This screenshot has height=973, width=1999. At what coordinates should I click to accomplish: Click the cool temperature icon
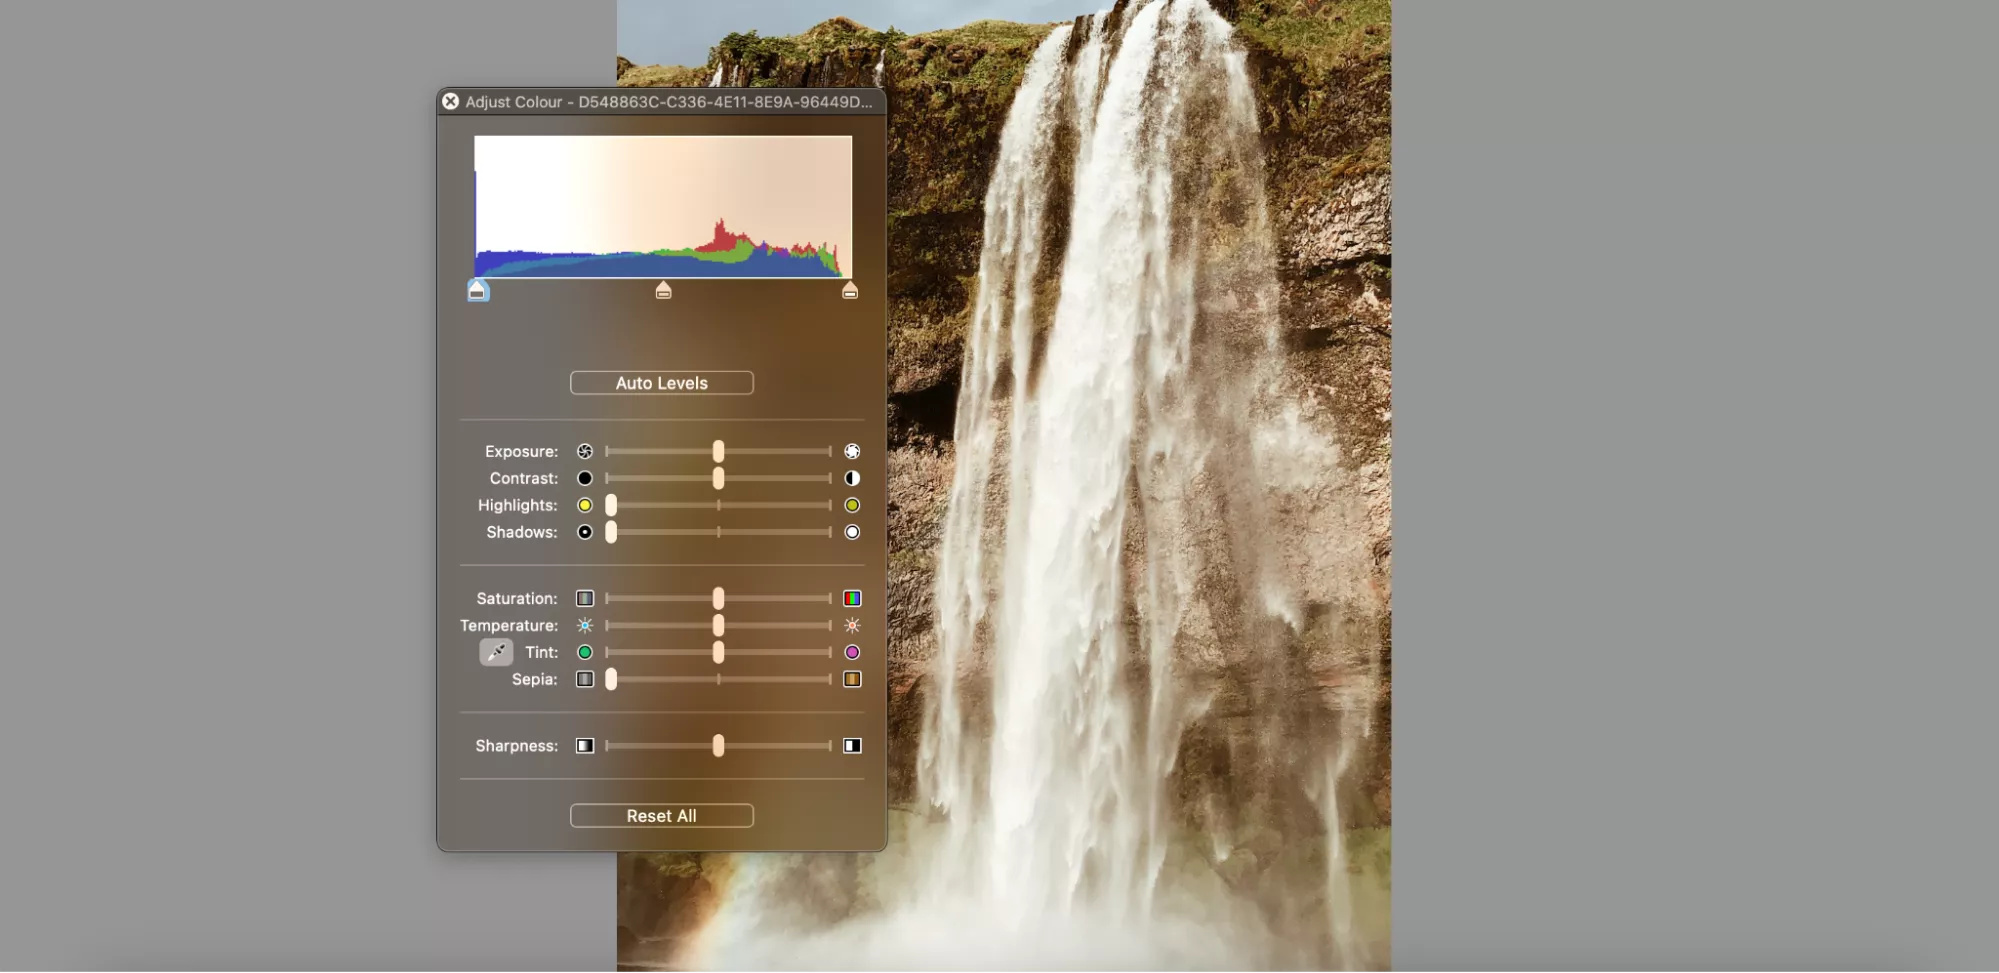[585, 625]
